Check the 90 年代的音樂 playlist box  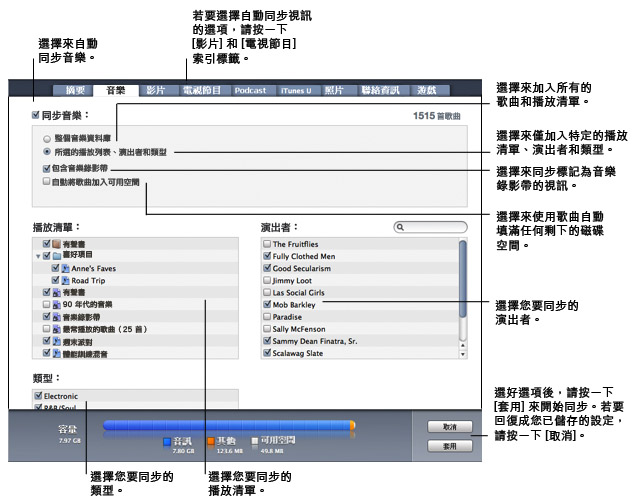click(x=47, y=304)
